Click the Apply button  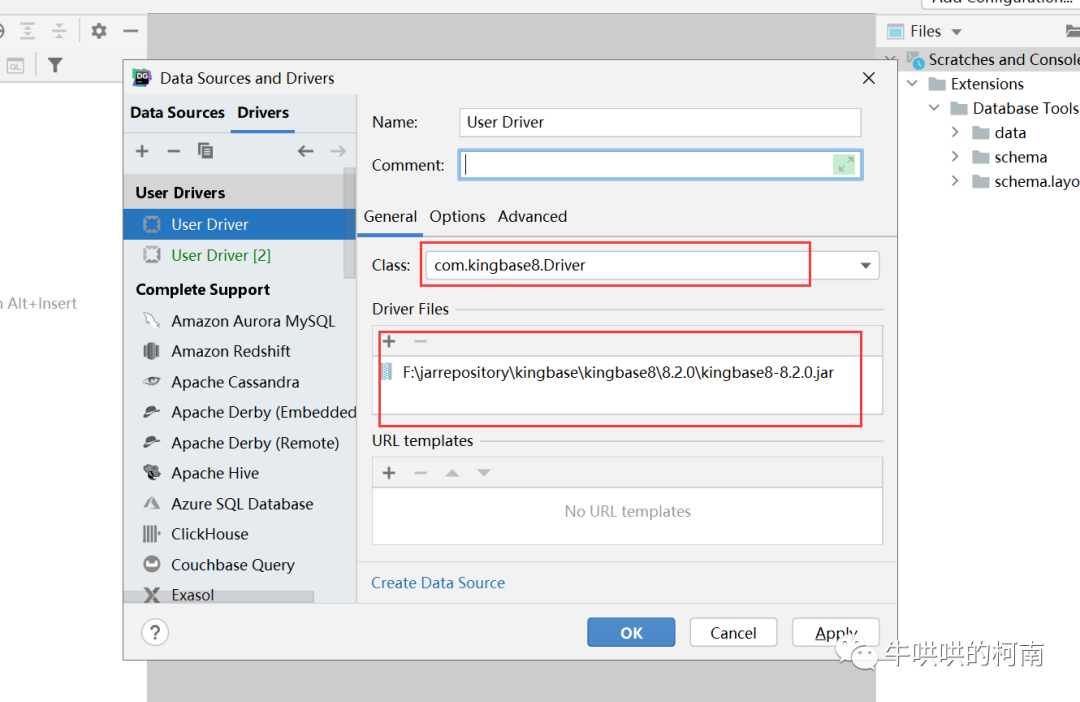tap(835, 632)
